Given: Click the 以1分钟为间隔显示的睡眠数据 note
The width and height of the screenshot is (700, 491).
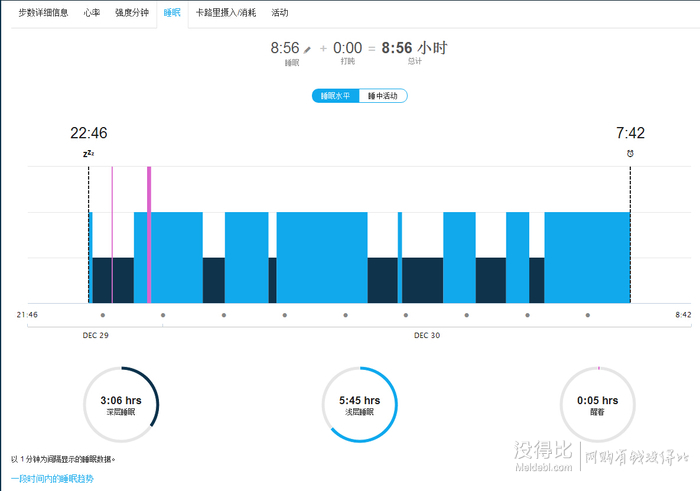Looking at the screenshot, I should tap(63, 459).
